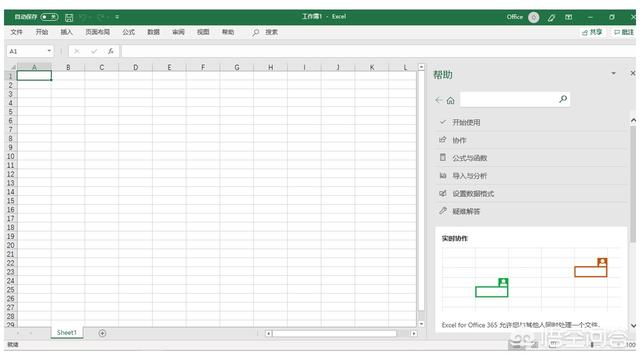Image resolution: width=640 pixels, height=360 pixels.
Task: Click the Office account avatar
Action: 533,17
